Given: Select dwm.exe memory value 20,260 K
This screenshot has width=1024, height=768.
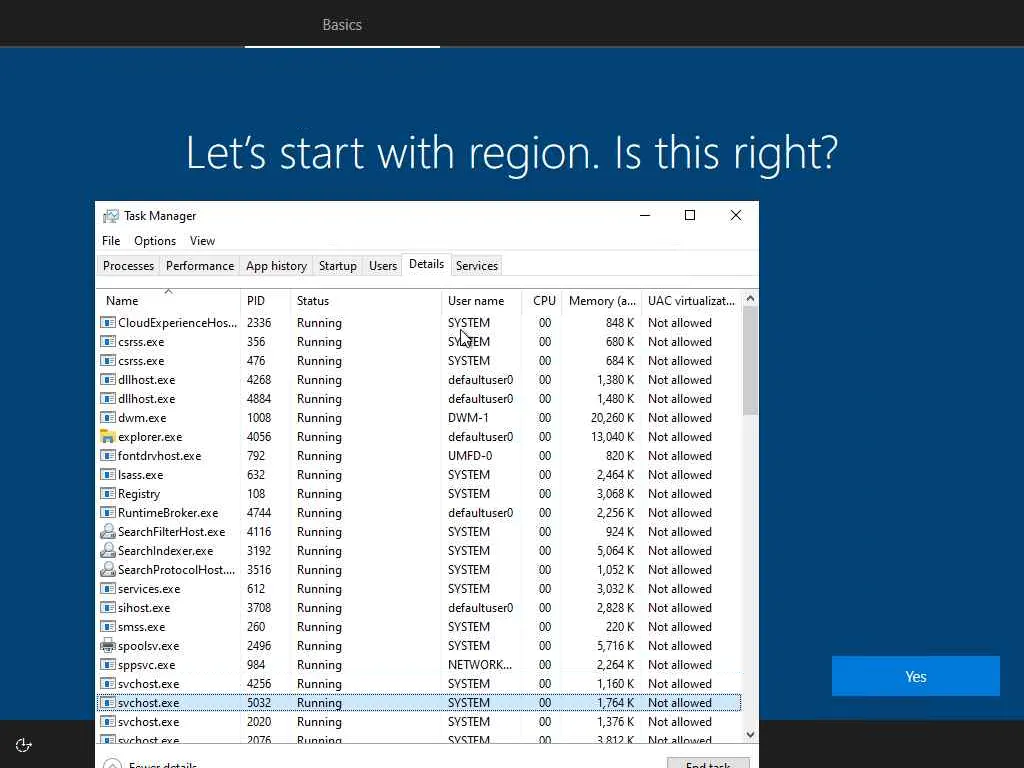Looking at the screenshot, I should tap(613, 418).
